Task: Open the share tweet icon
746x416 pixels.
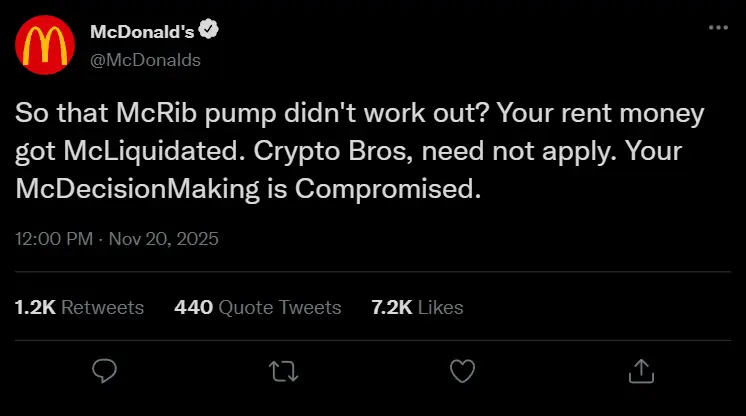Action: coord(640,371)
